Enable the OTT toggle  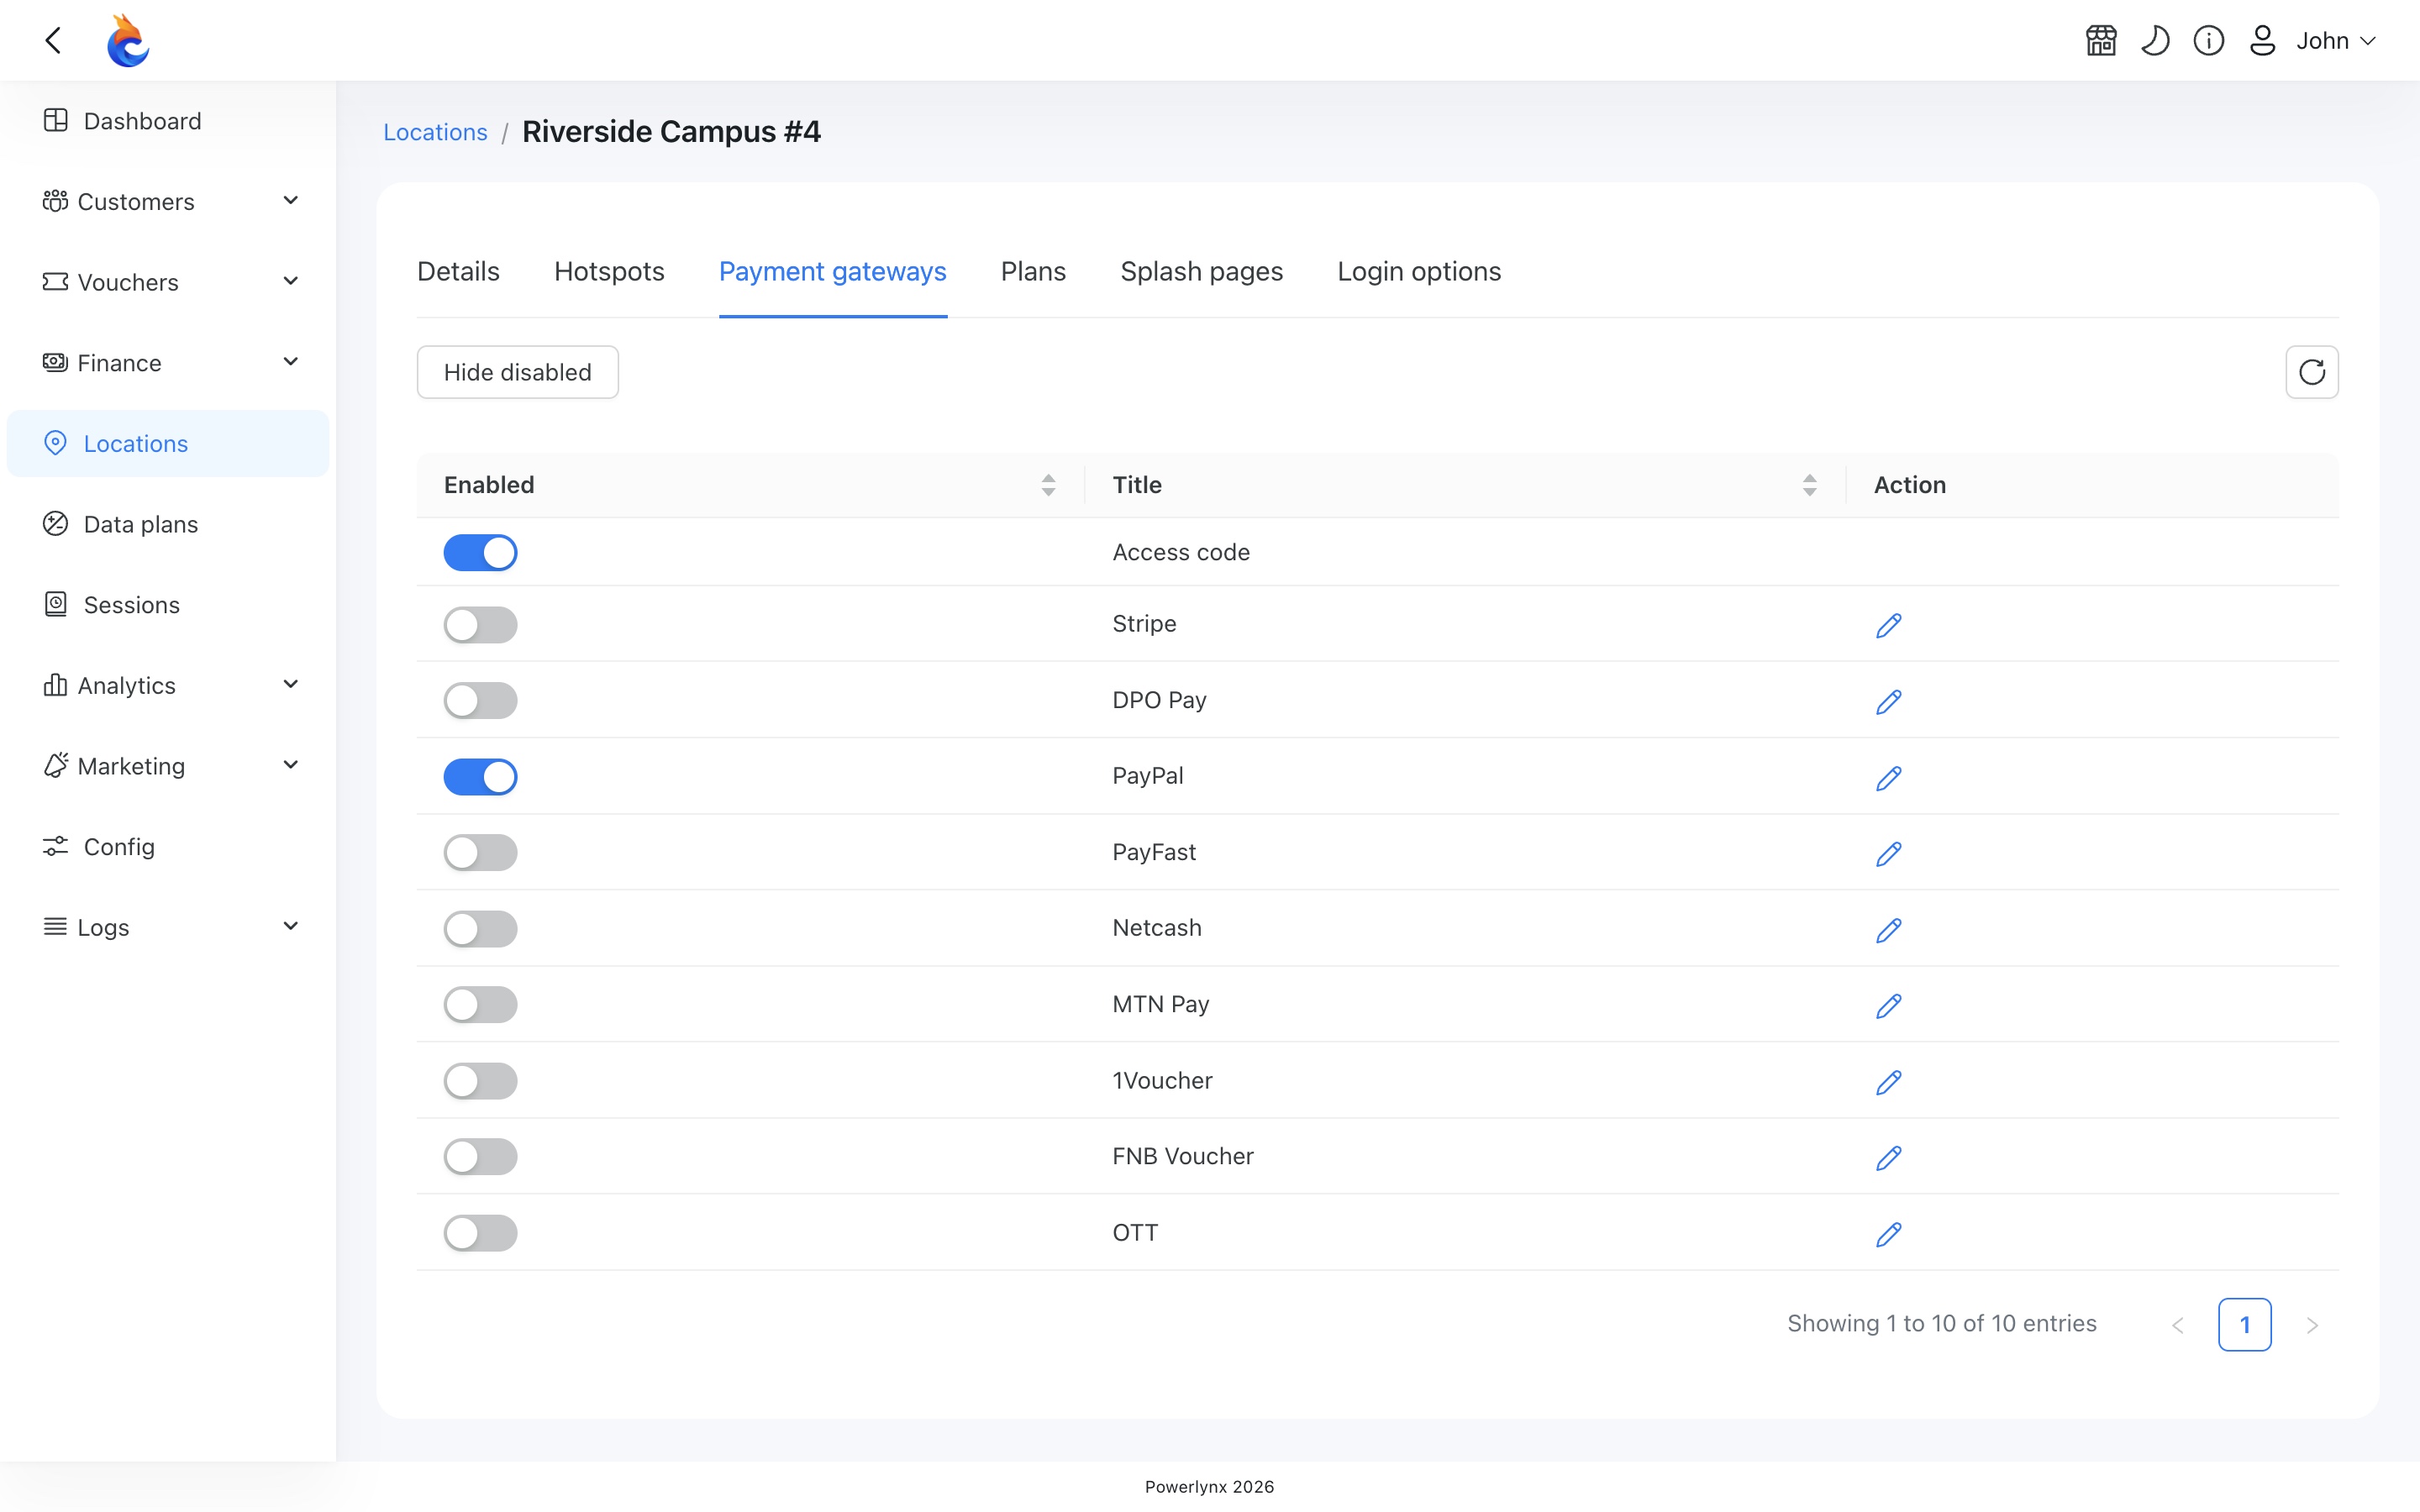pos(480,1233)
